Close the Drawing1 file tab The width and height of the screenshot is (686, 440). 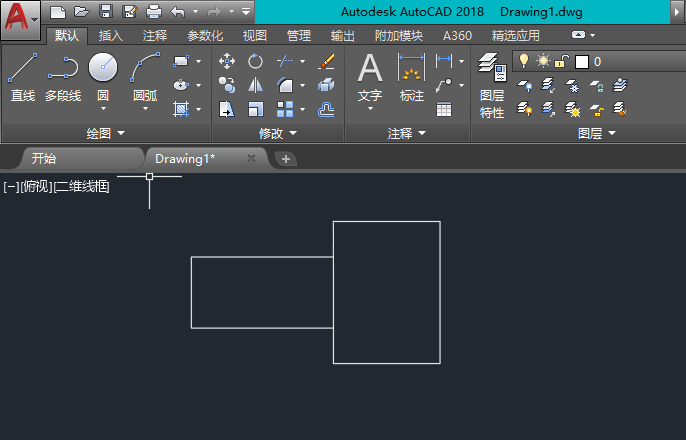coord(251,158)
